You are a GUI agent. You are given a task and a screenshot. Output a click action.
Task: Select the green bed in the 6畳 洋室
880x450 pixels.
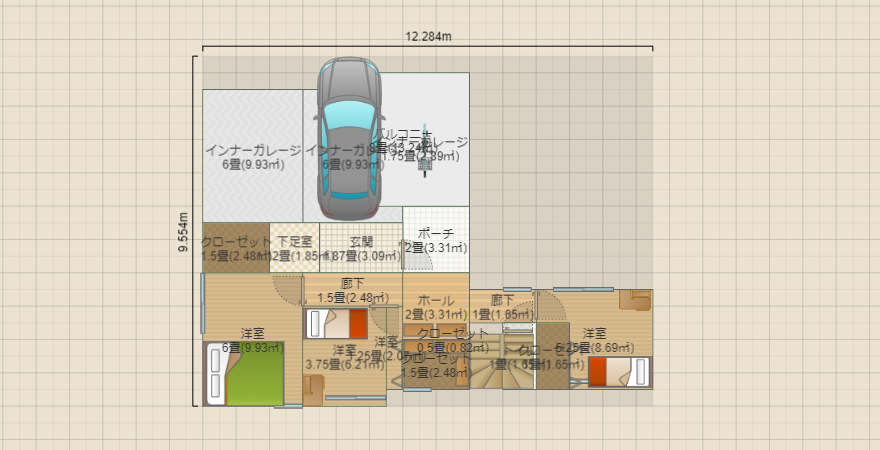pos(244,373)
